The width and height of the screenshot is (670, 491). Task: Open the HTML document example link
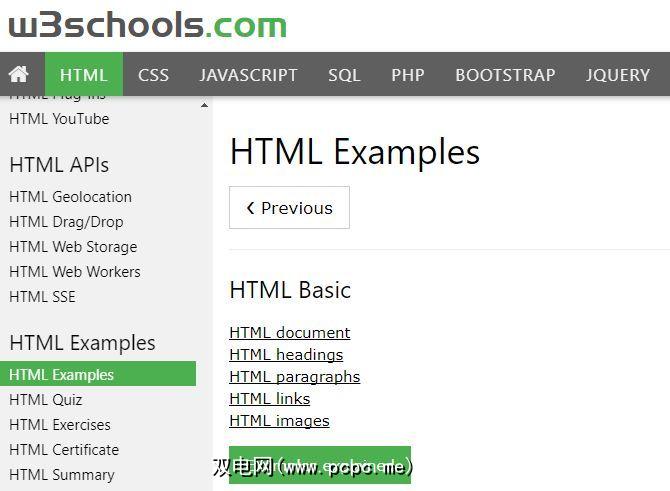pyautogui.click(x=289, y=333)
